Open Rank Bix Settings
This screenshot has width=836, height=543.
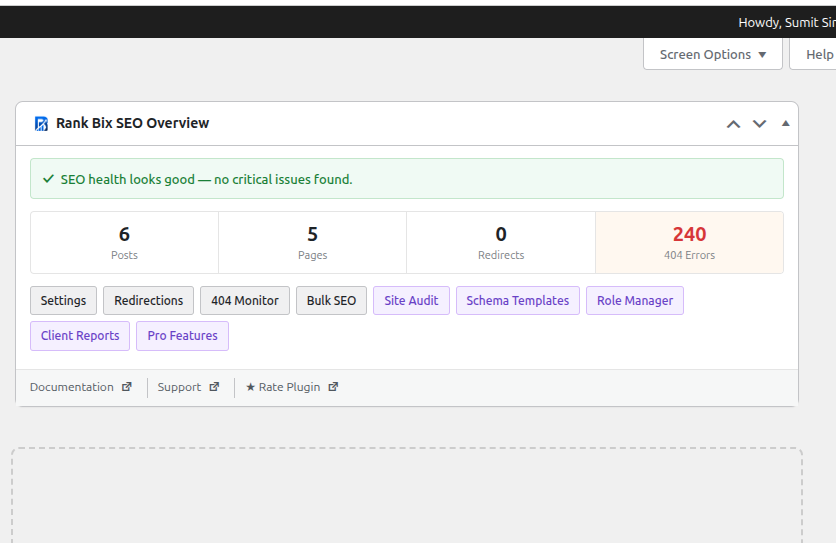(63, 300)
